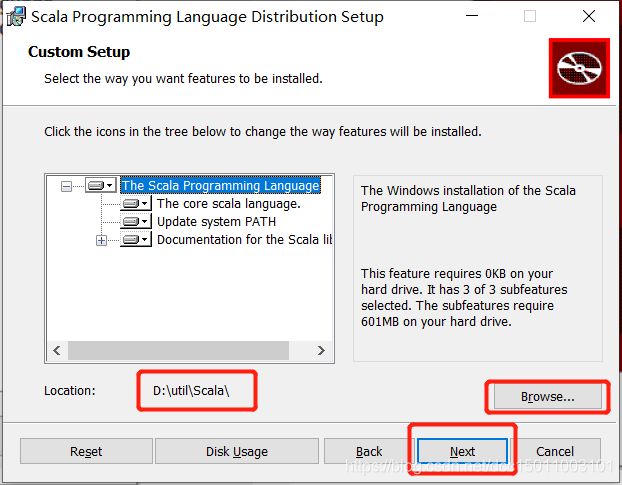Open Disk Usage information
The height and width of the screenshot is (485, 622).
(x=237, y=451)
